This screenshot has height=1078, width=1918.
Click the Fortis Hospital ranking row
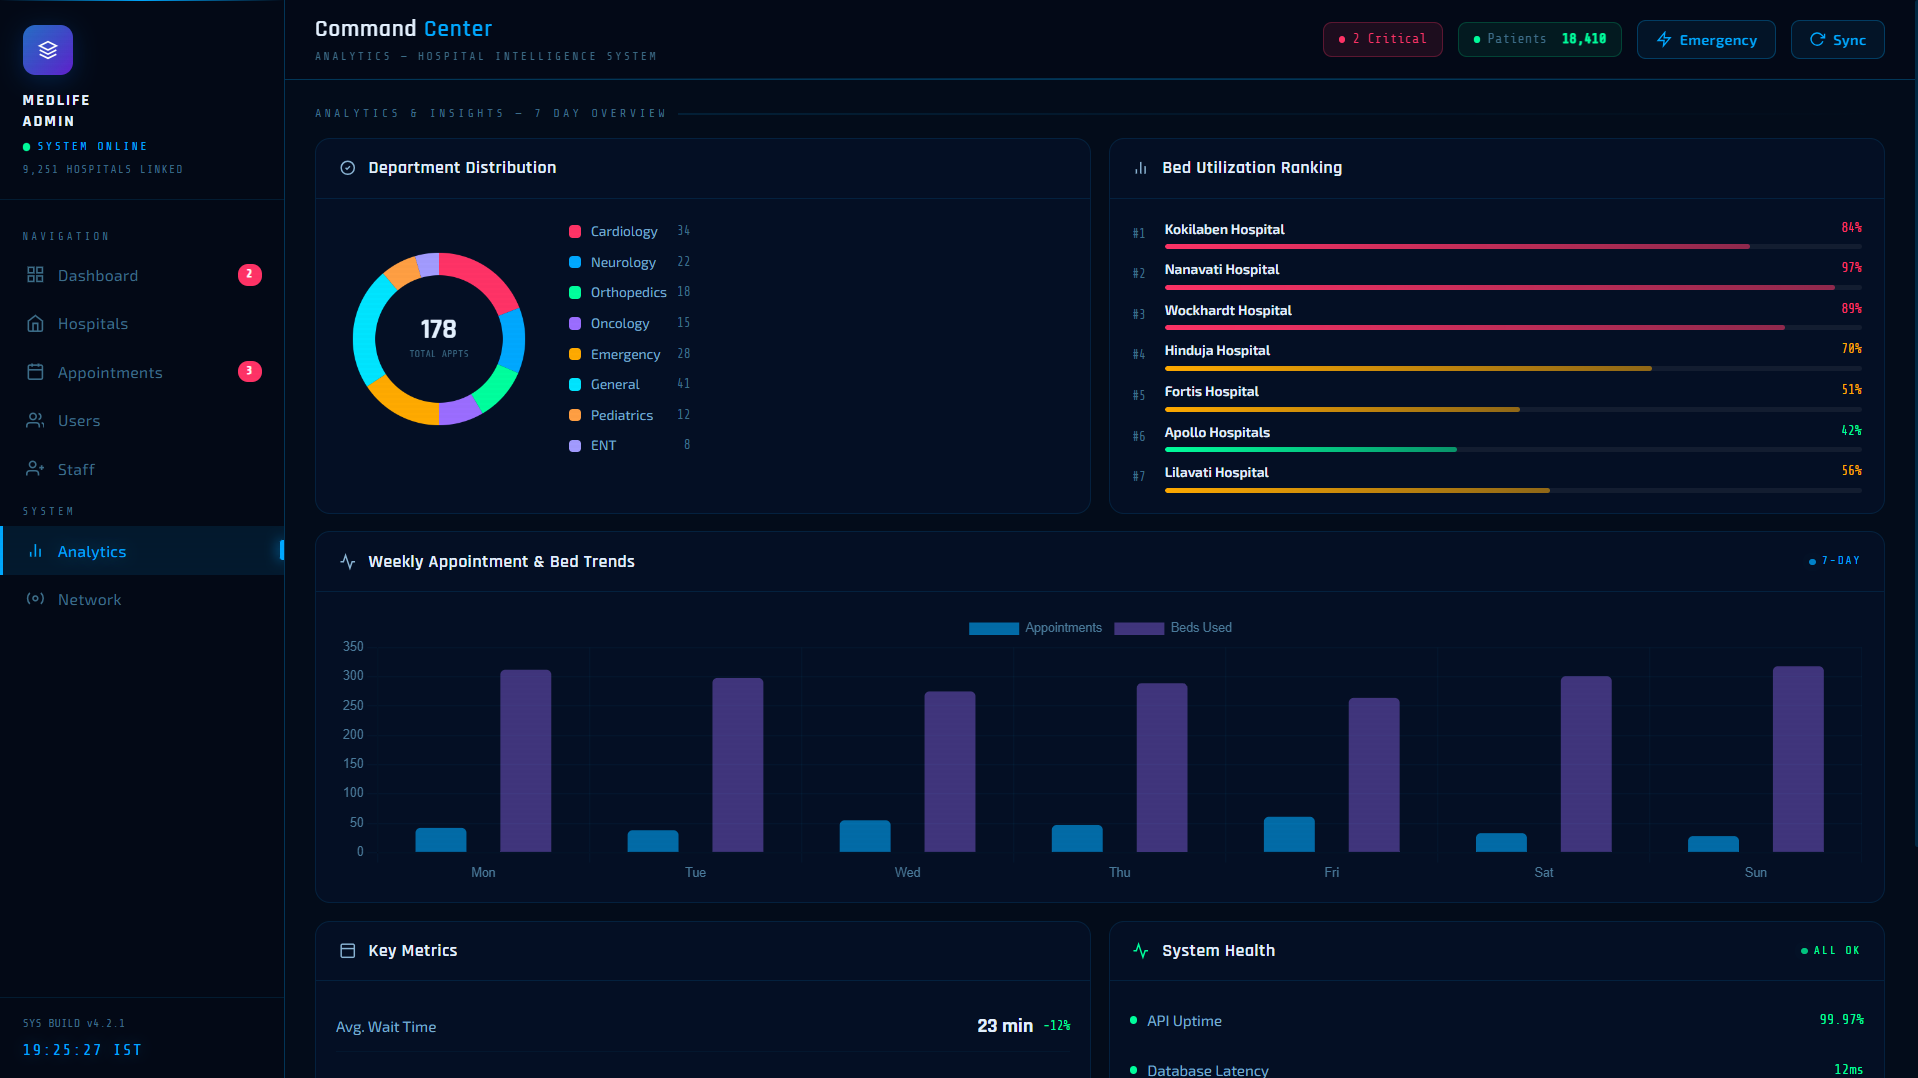click(1497, 396)
